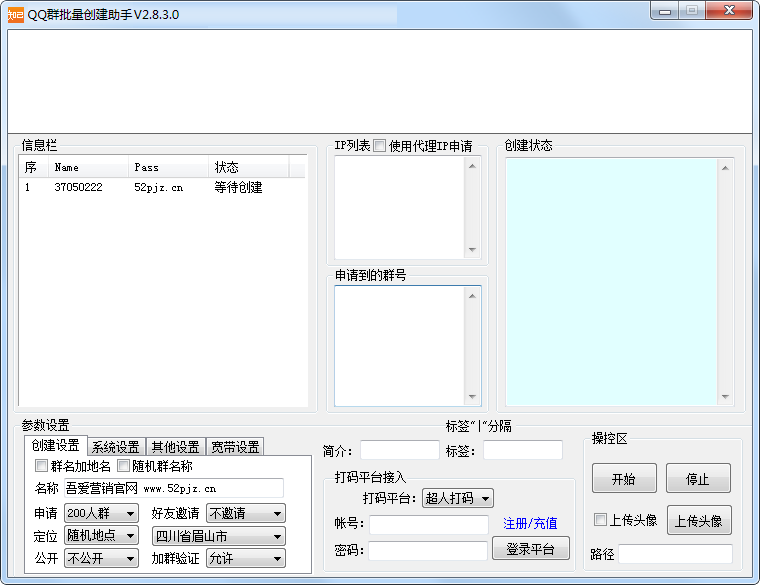Screen dimensions: 760x585
Task: Expand the 随机地点 location dropdown
Action: pyautogui.click(x=101, y=536)
